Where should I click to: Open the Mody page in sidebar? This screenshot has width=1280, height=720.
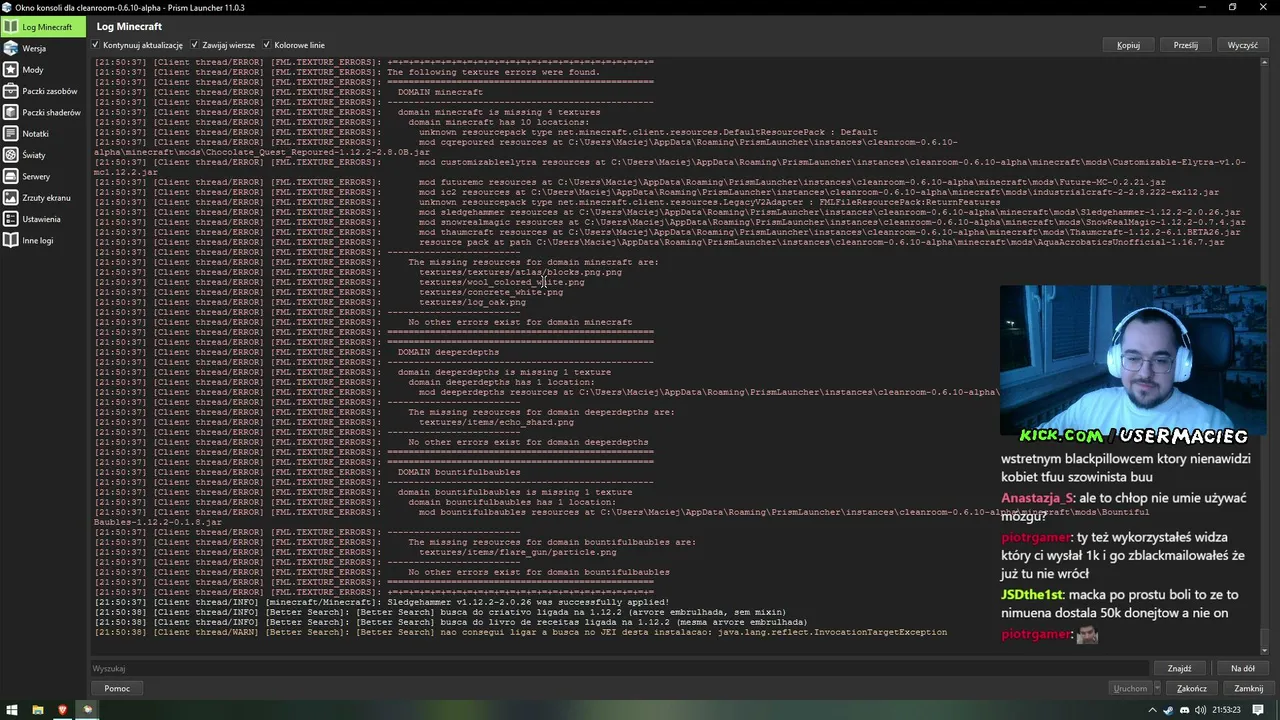pos(43,70)
